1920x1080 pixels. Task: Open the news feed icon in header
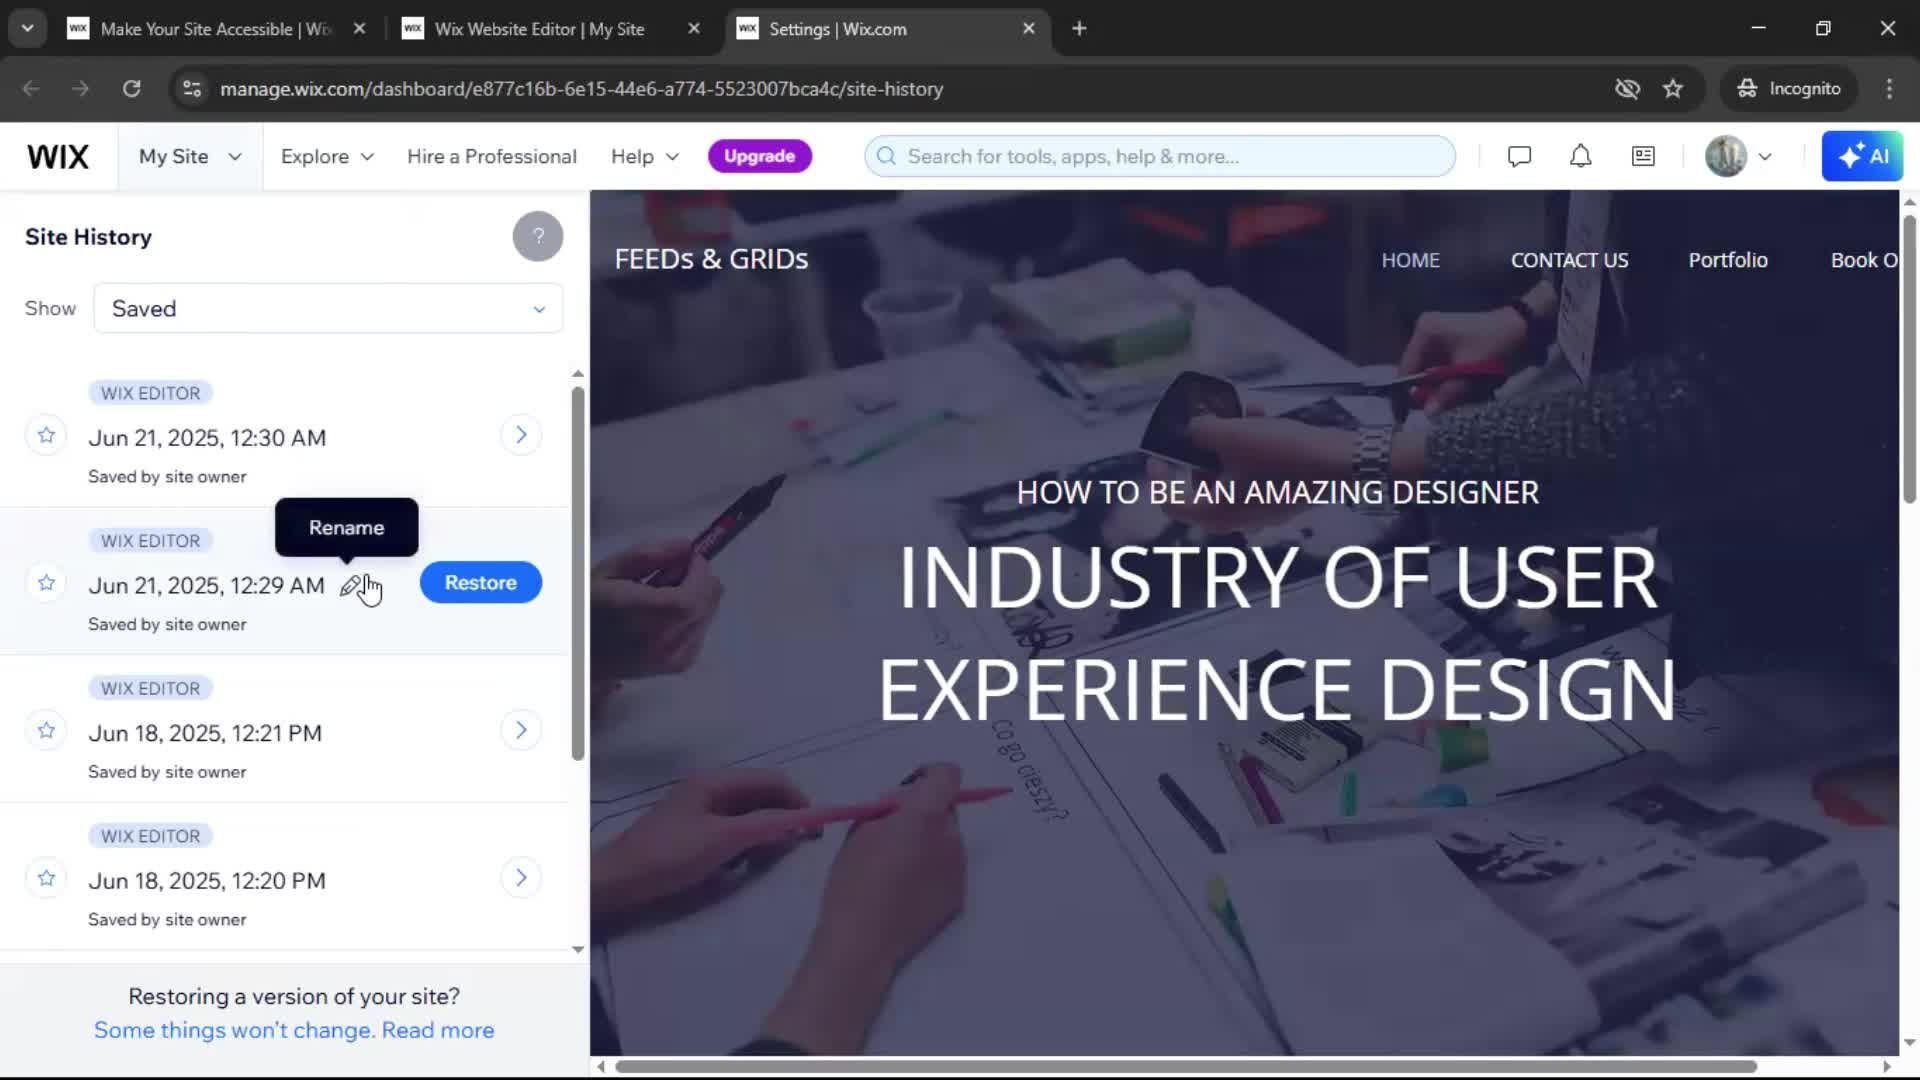coord(1643,157)
